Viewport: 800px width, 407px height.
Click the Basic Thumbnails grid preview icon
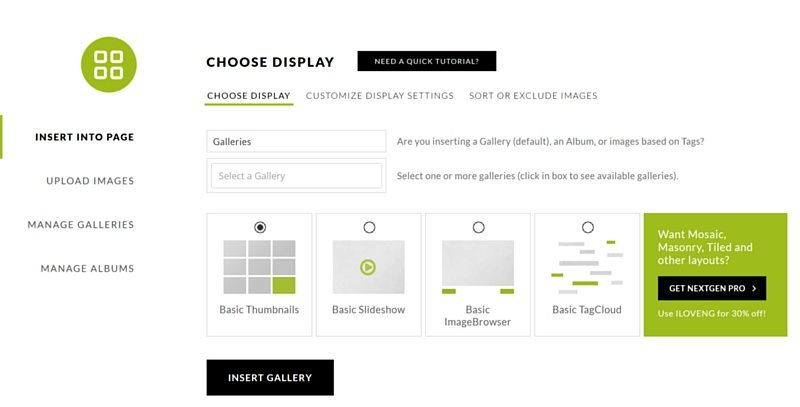coord(259,267)
